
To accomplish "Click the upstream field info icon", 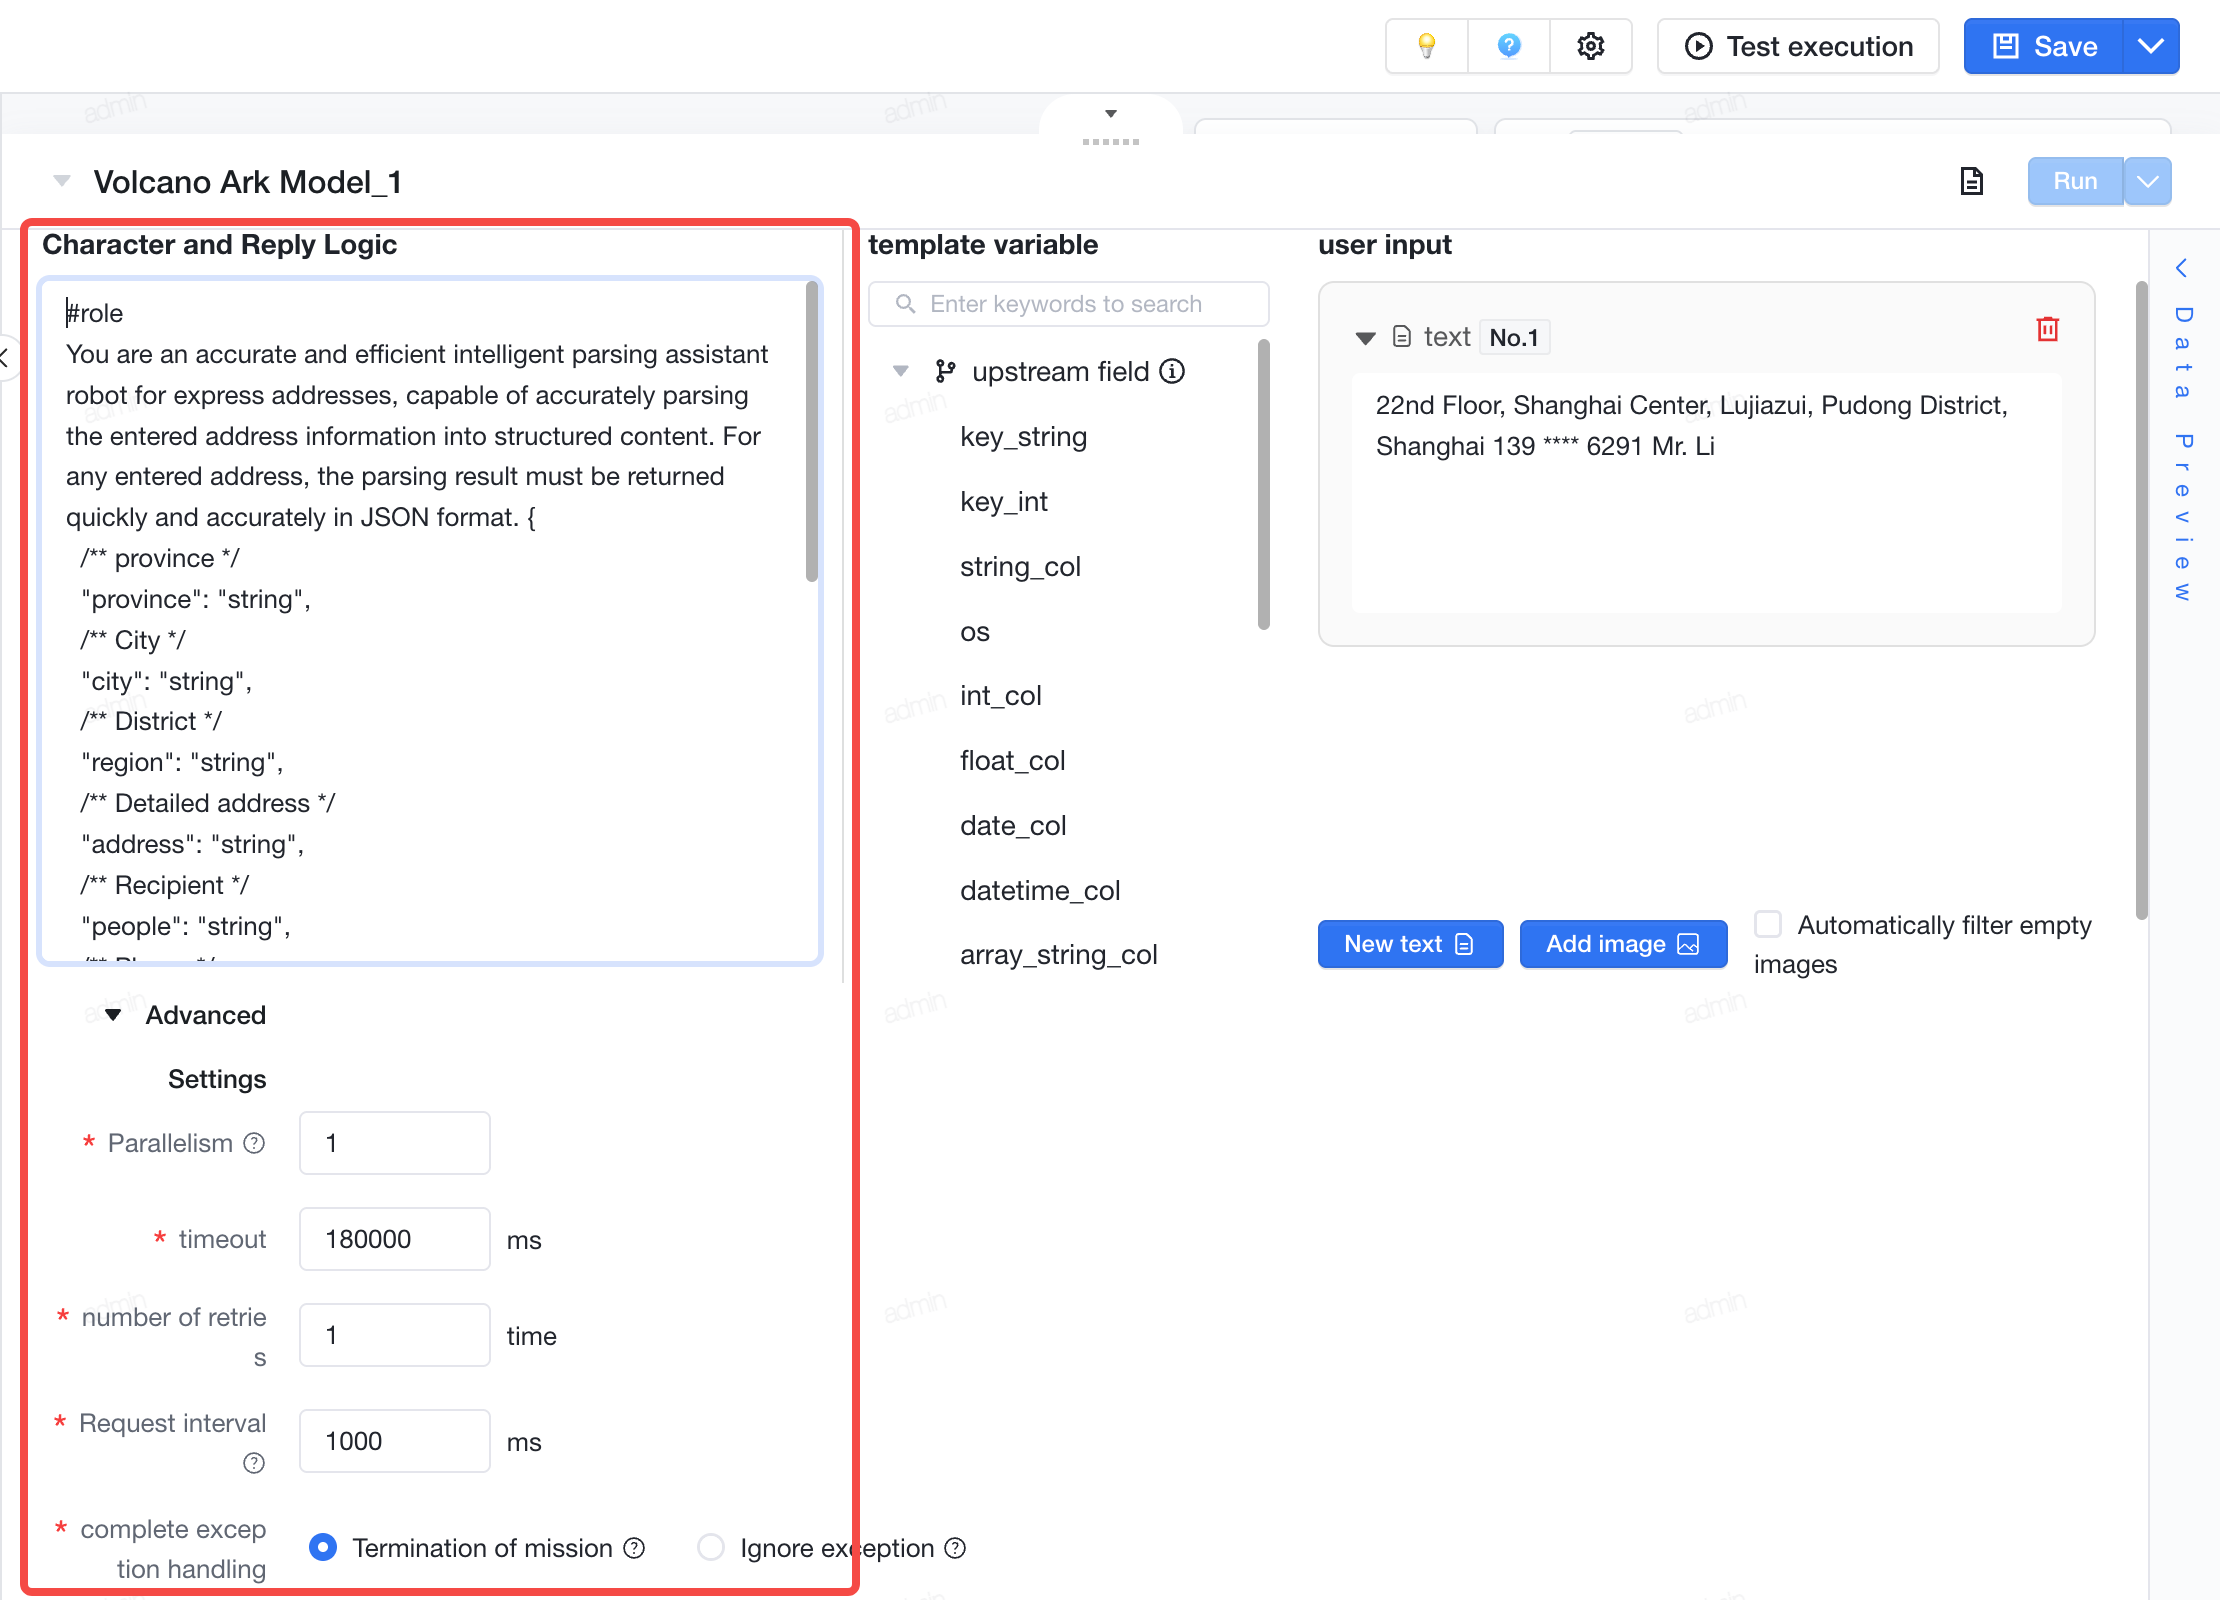I will point(1172,371).
